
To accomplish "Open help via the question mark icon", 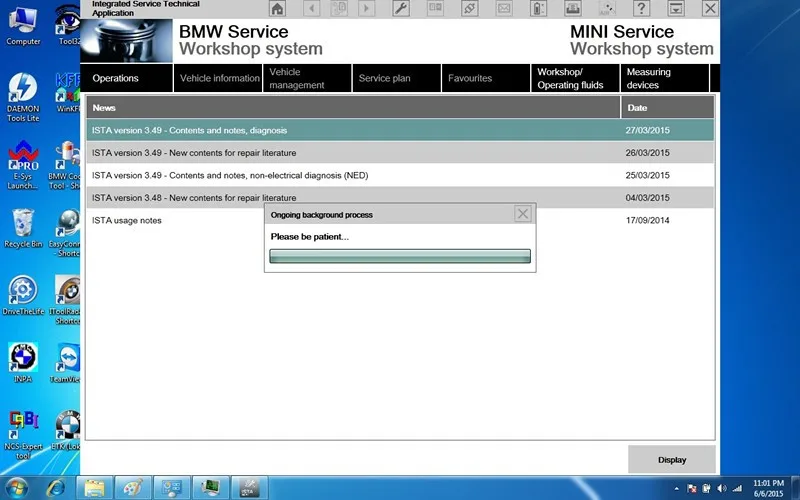I will pos(641,8).
